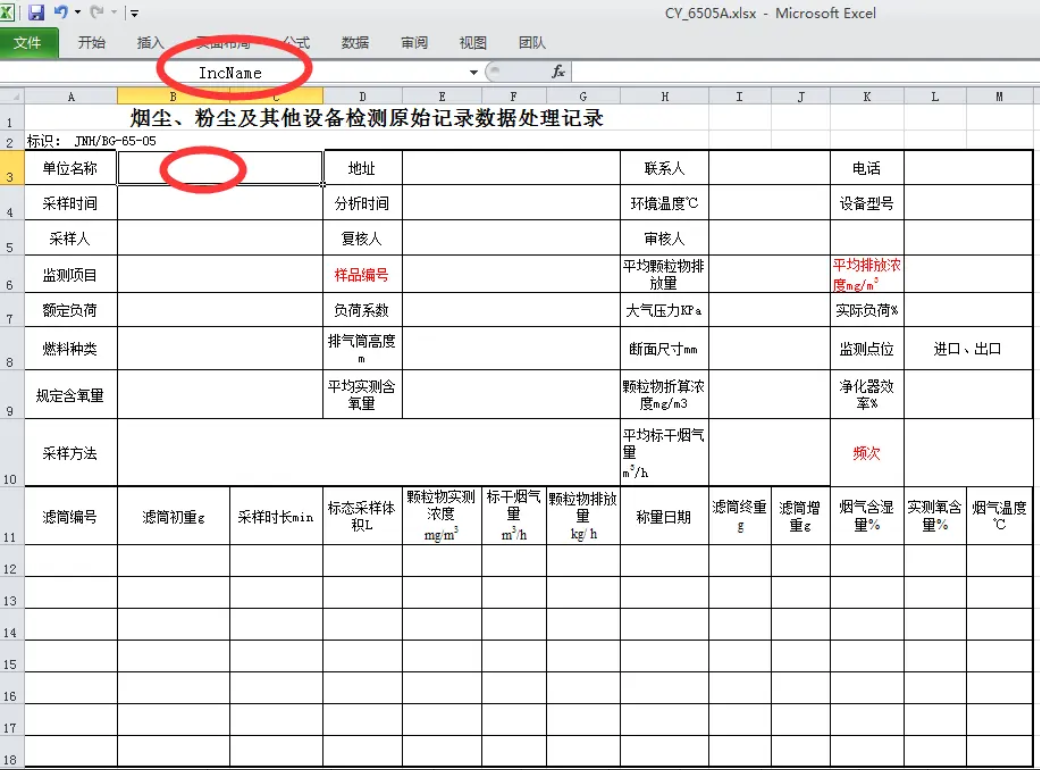This screenshot has width=1040, height=770.
Task: Click the Undo icon
Action: [x=60, y=10]
